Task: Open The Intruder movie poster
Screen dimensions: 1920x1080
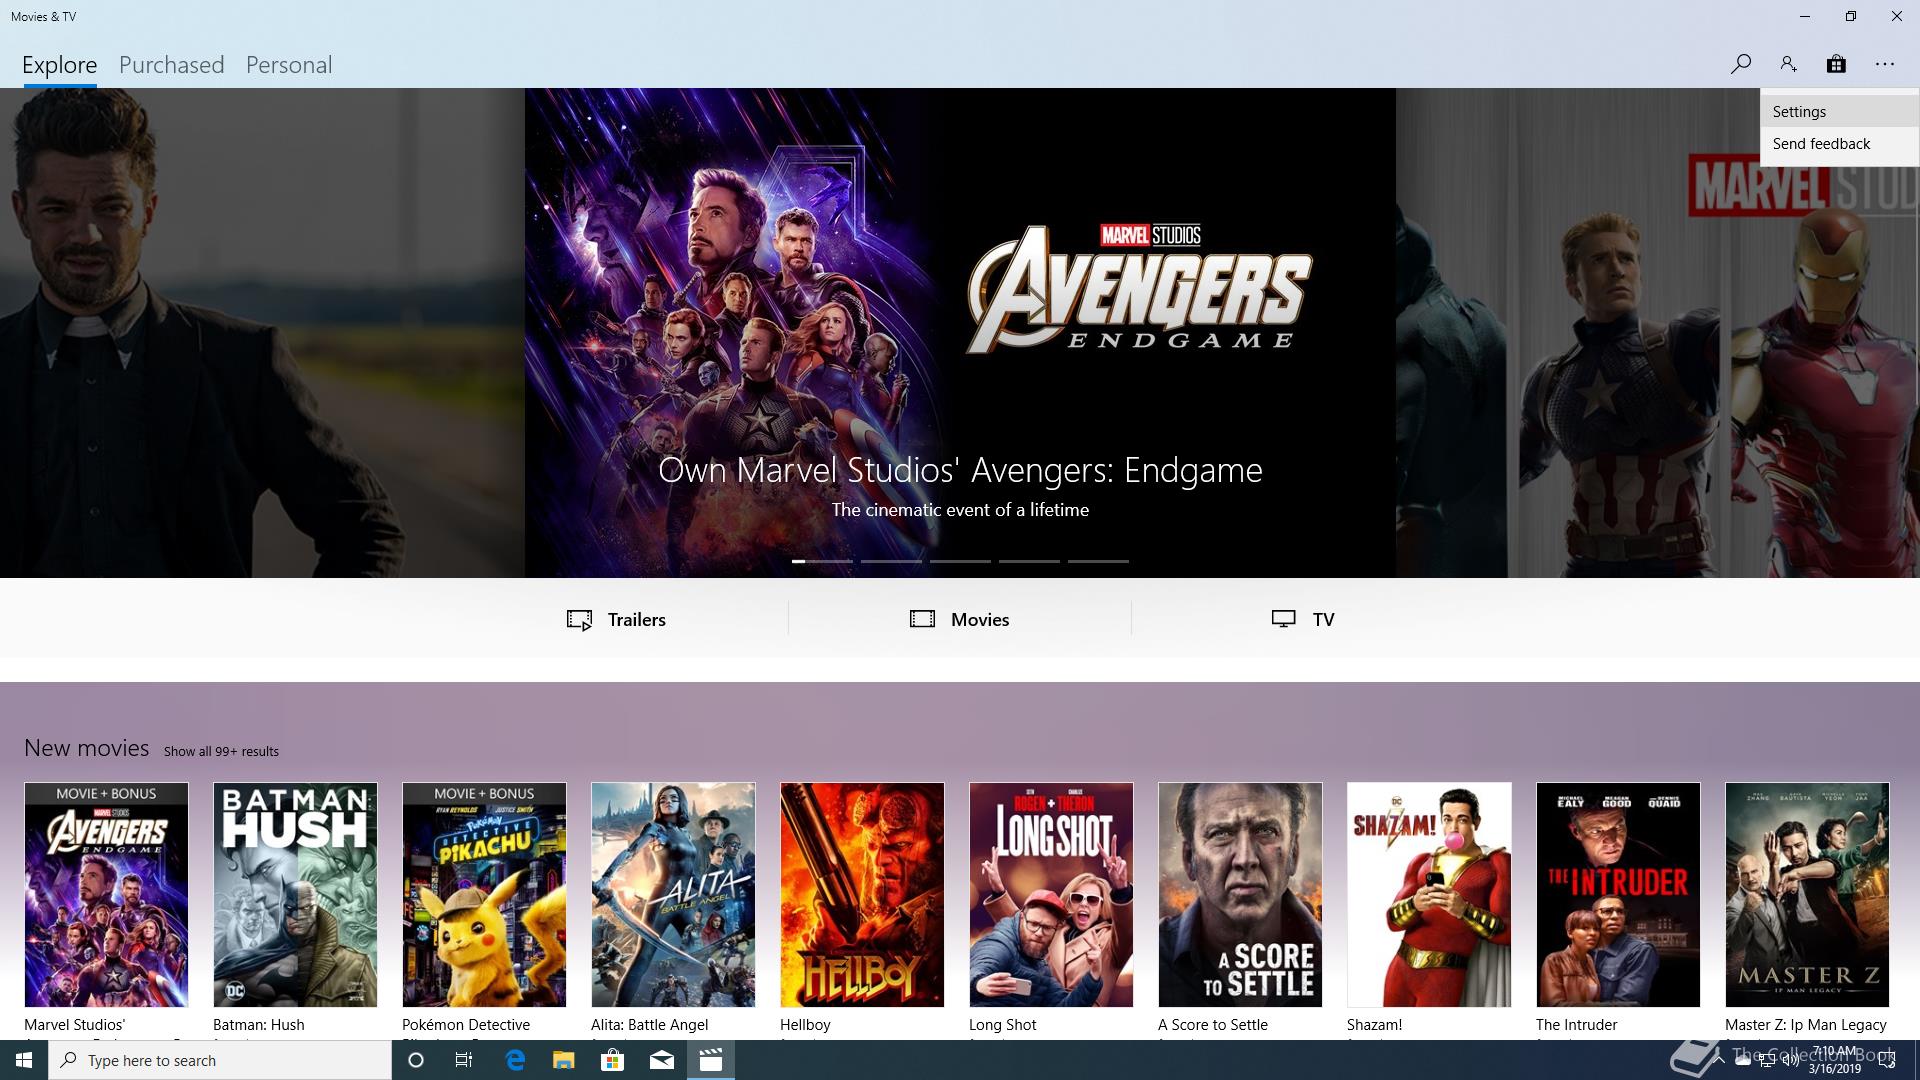Action: point(1618,894)
